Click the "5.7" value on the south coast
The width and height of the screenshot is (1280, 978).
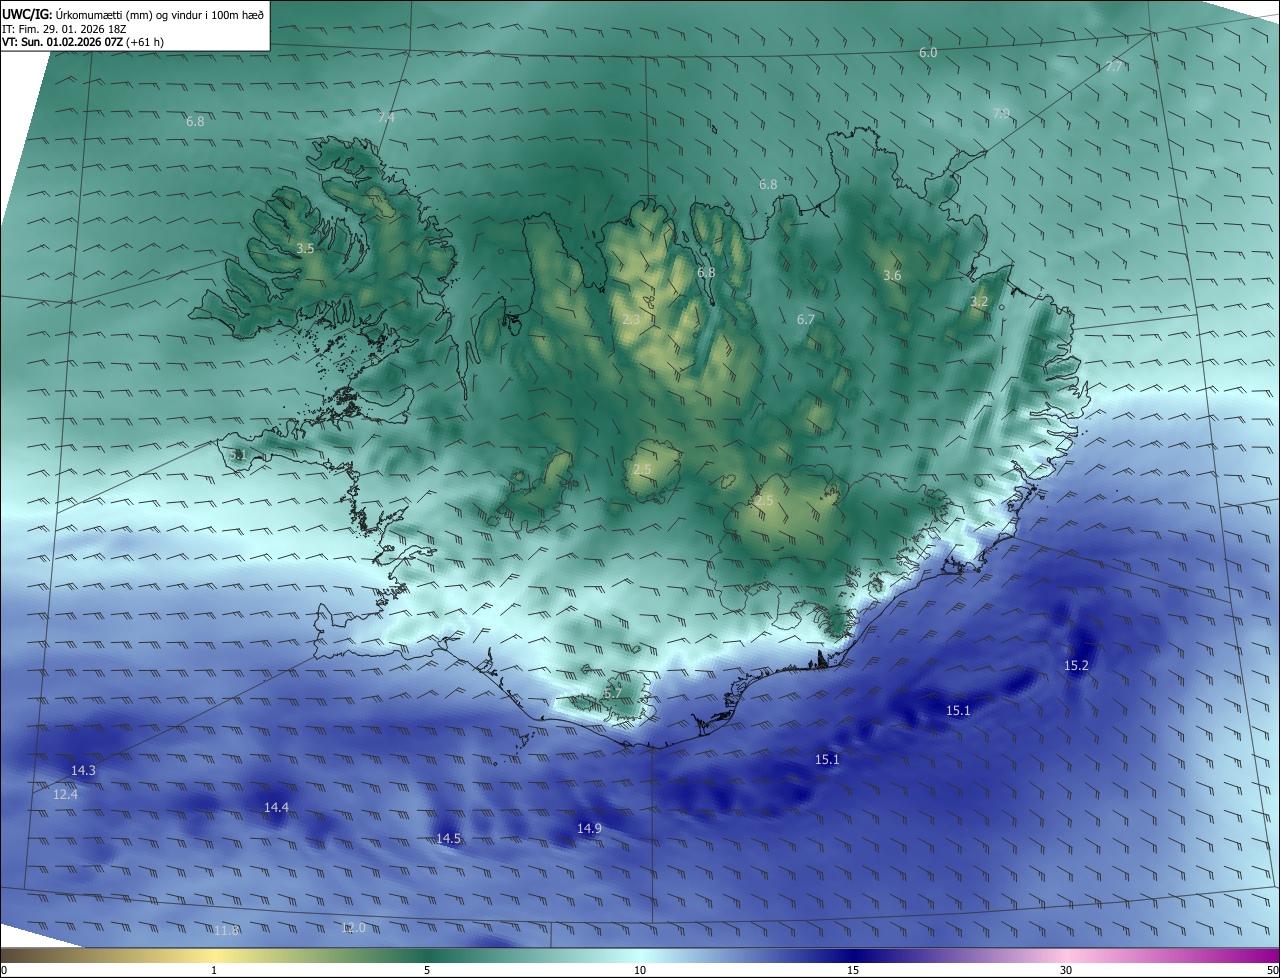pyautogui.click(x=612, y=693)
